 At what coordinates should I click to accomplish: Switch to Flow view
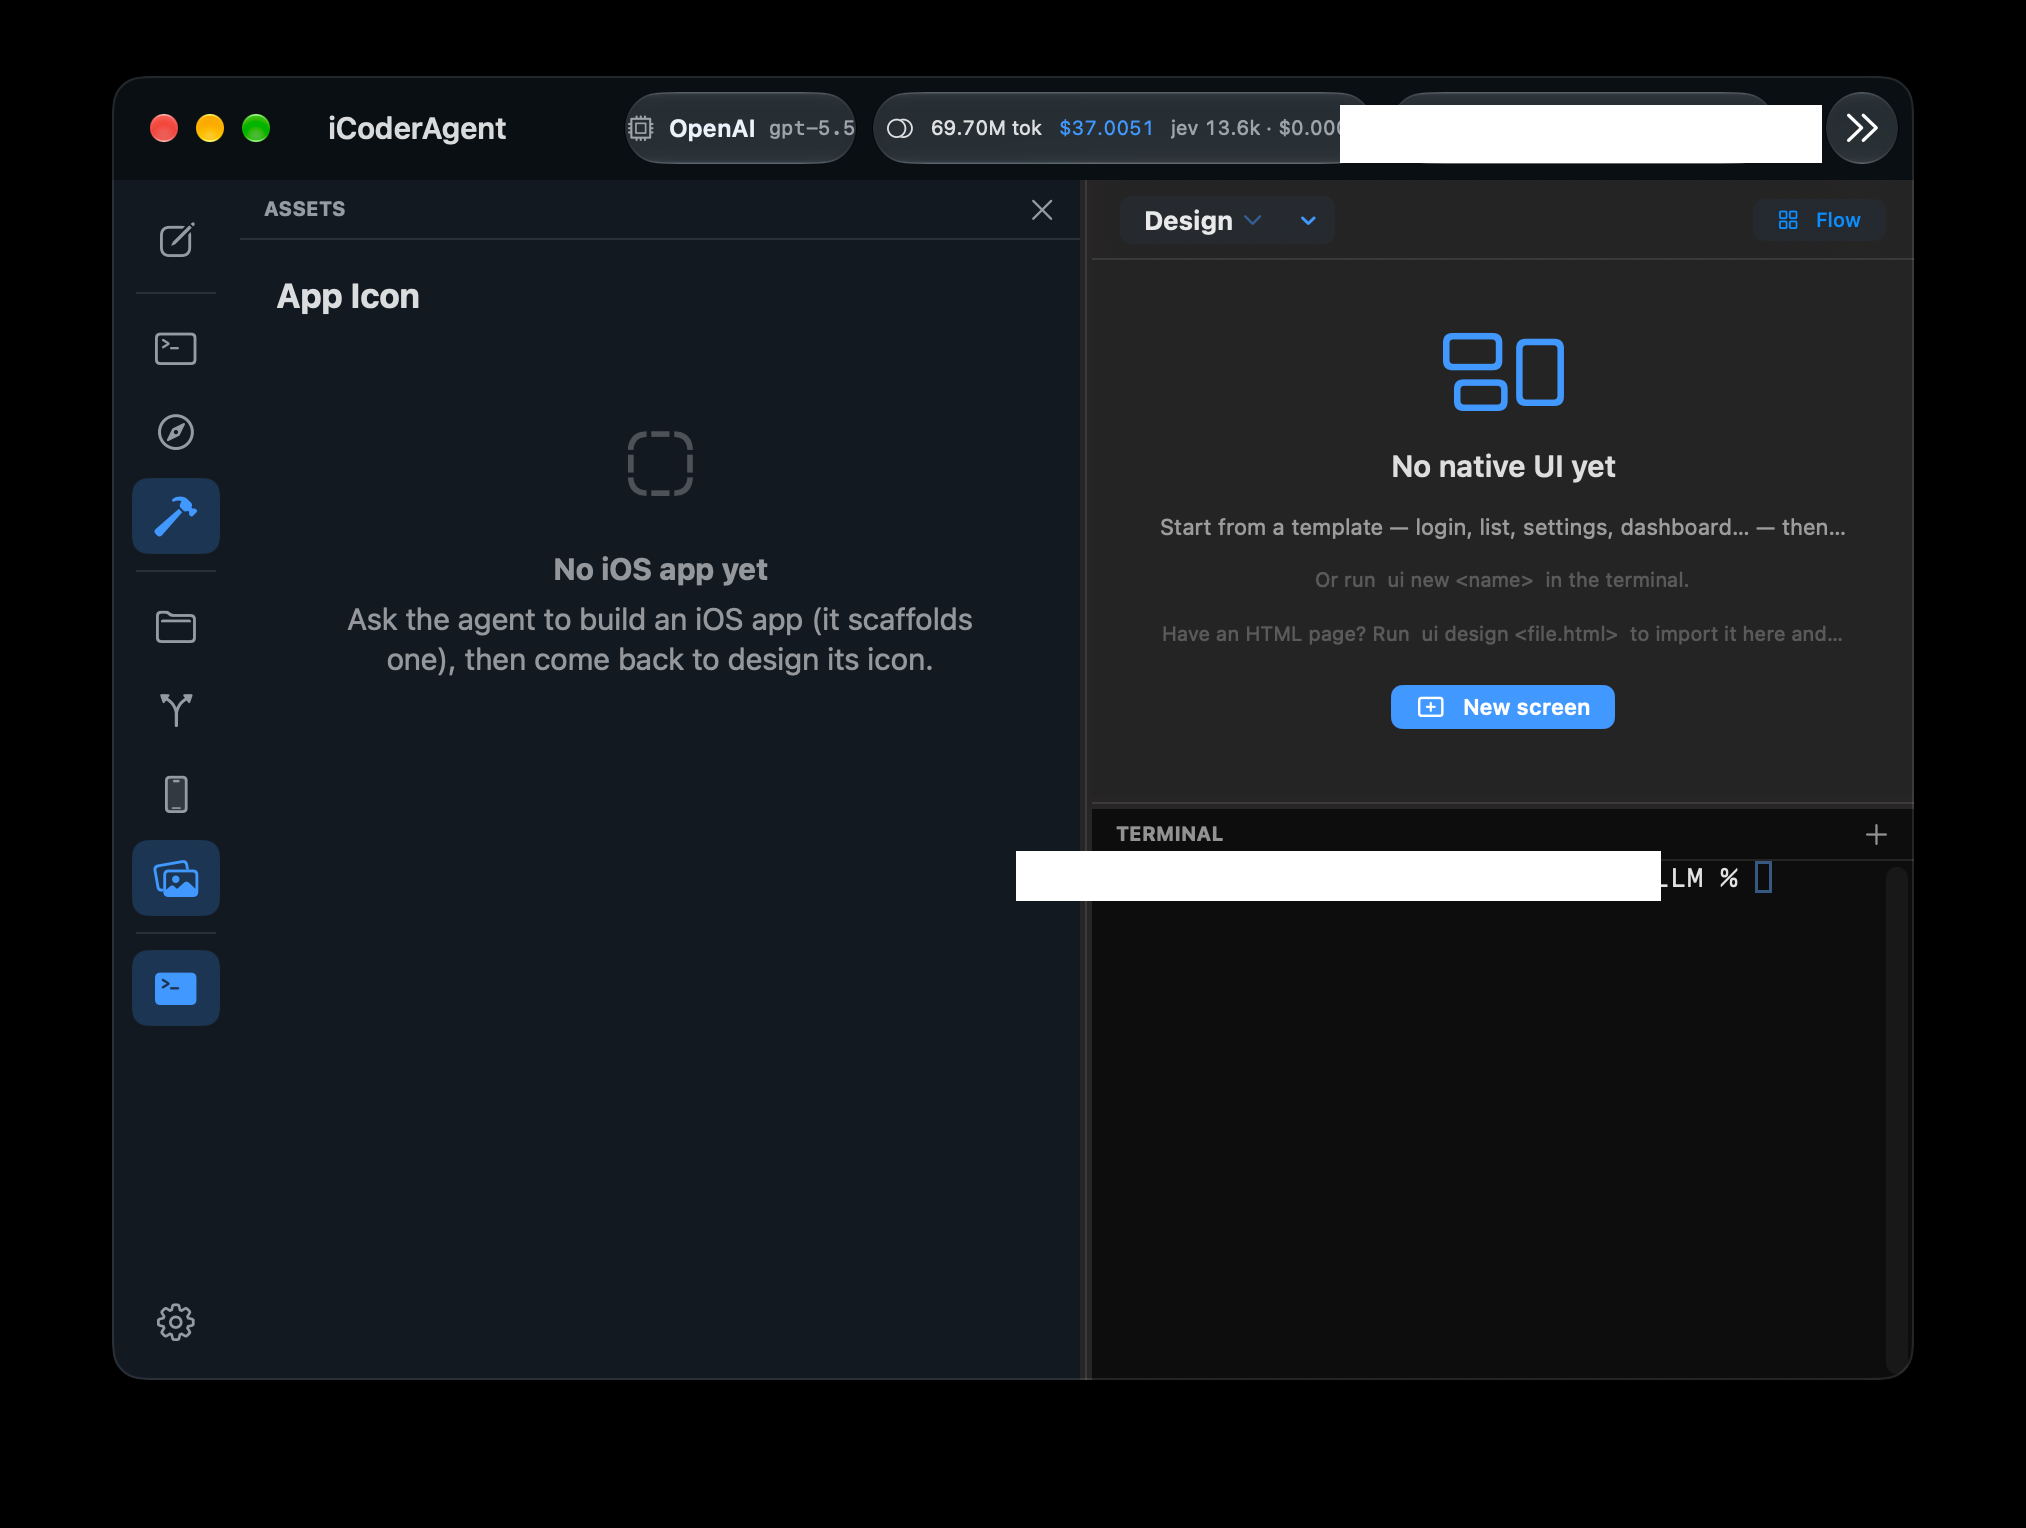click(x=1819, y=220)
